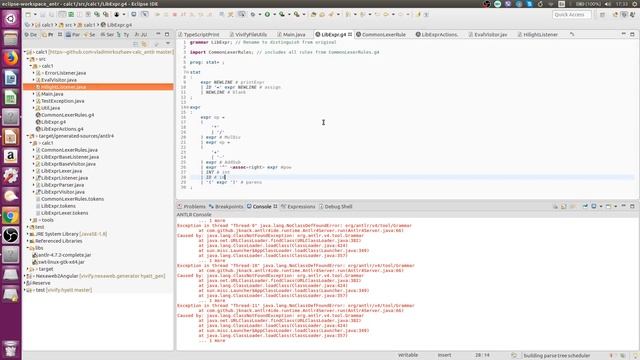
Task: Click the 28:14 cursor position status
Action: 482,356
